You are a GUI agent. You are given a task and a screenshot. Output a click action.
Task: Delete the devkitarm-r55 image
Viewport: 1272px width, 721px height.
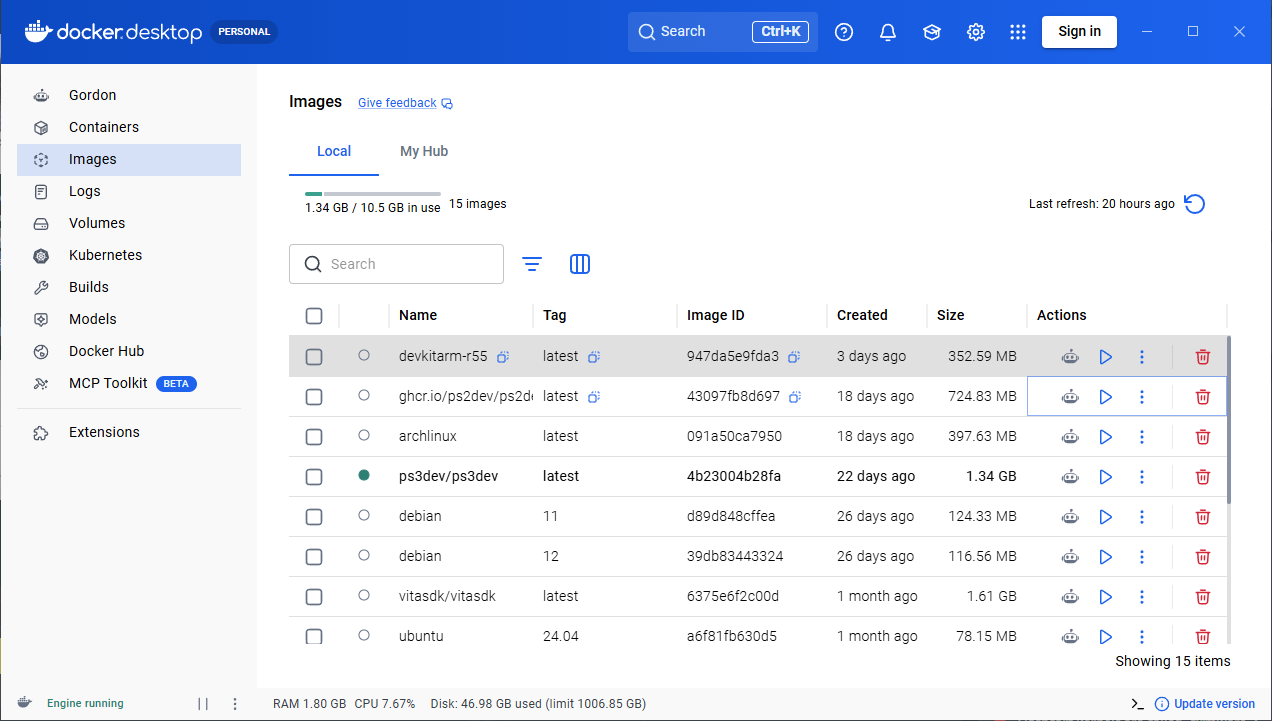click(1203, 357)
